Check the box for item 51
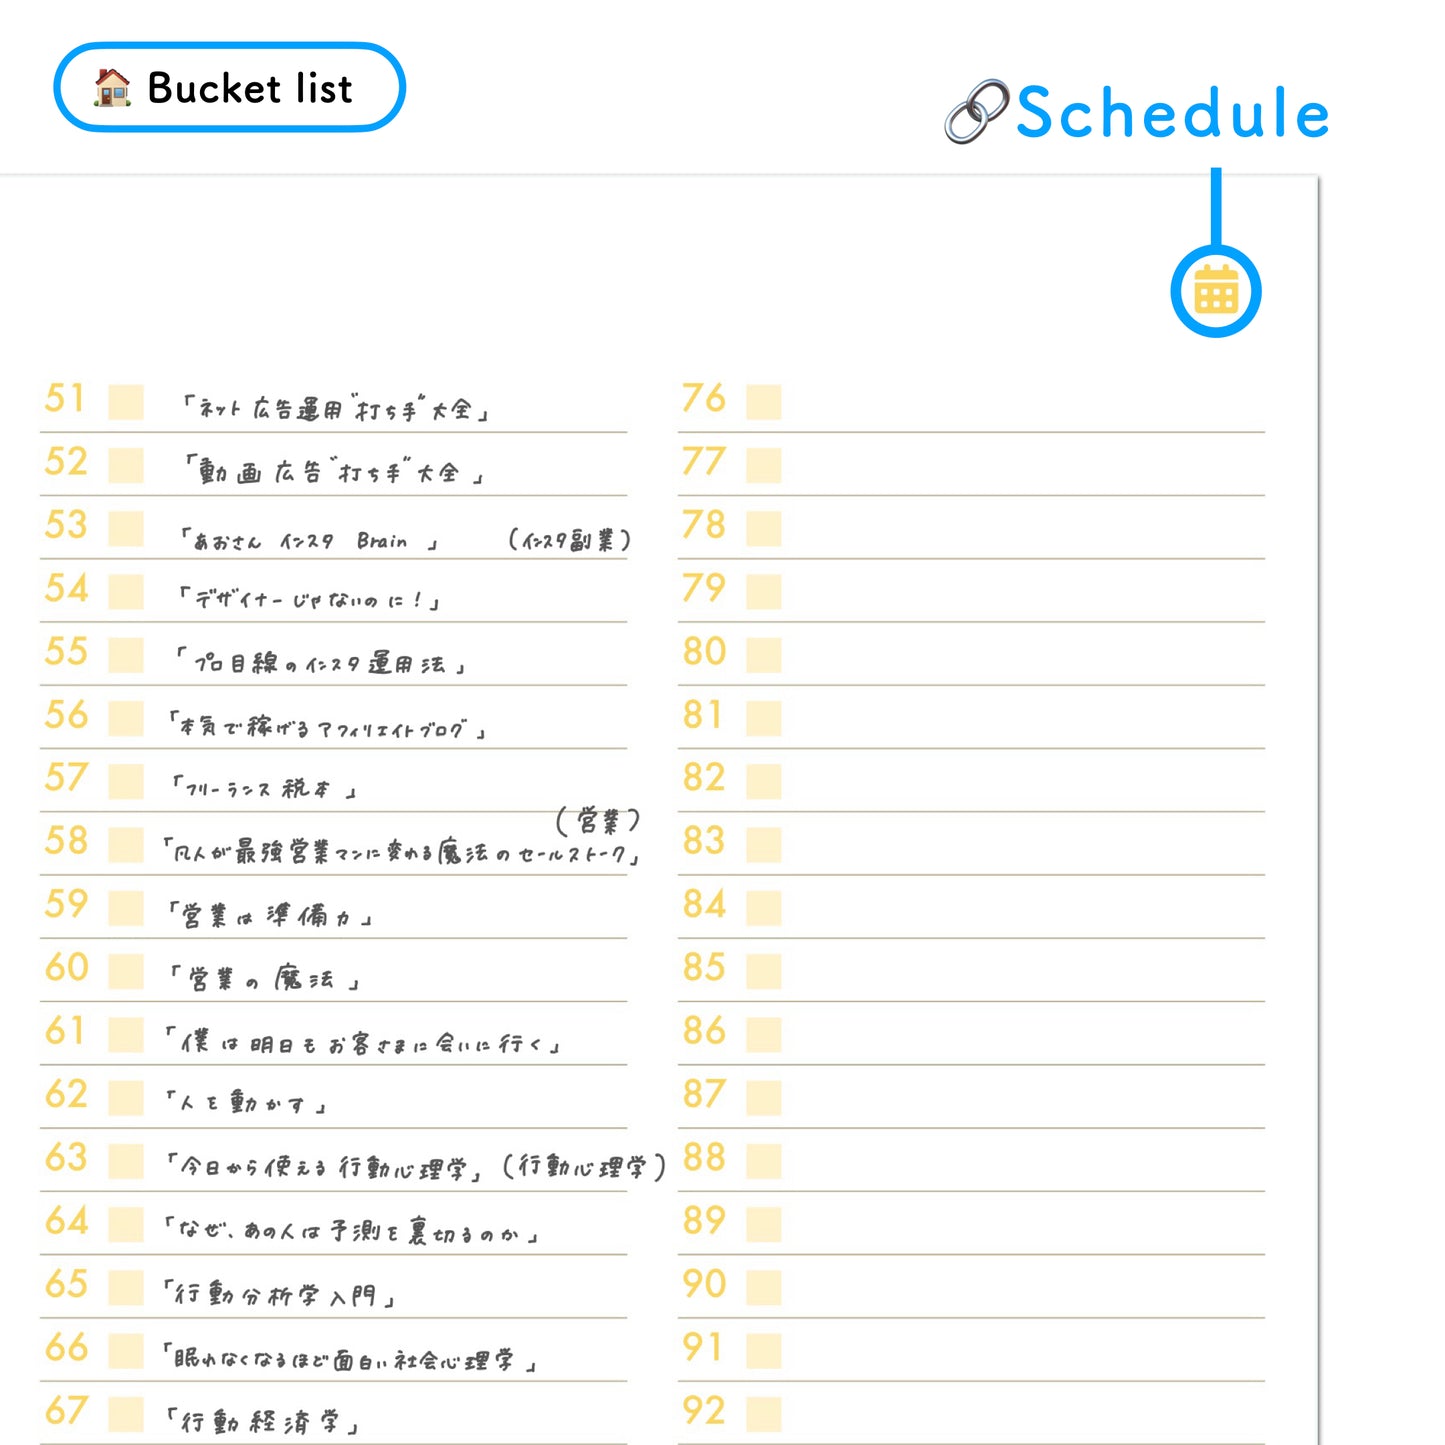The image size is (1445, 1445). [126, 402]
